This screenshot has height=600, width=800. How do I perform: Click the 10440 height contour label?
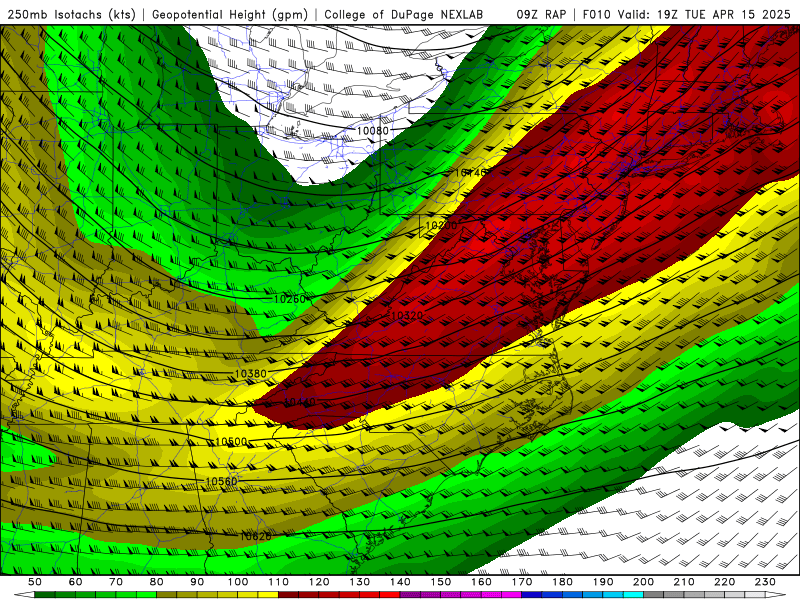299,402
